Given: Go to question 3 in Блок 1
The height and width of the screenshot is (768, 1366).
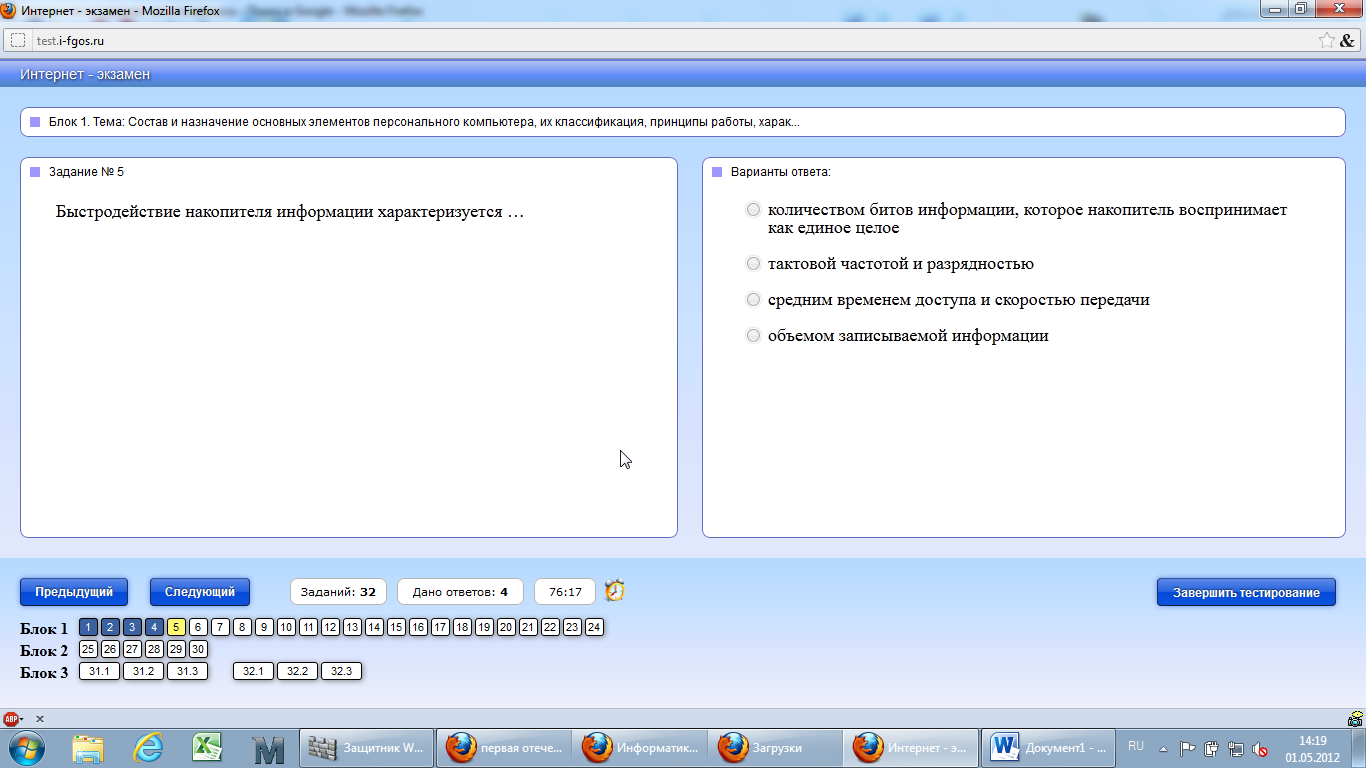Looking at the screenshot, I should coord(132,627).
